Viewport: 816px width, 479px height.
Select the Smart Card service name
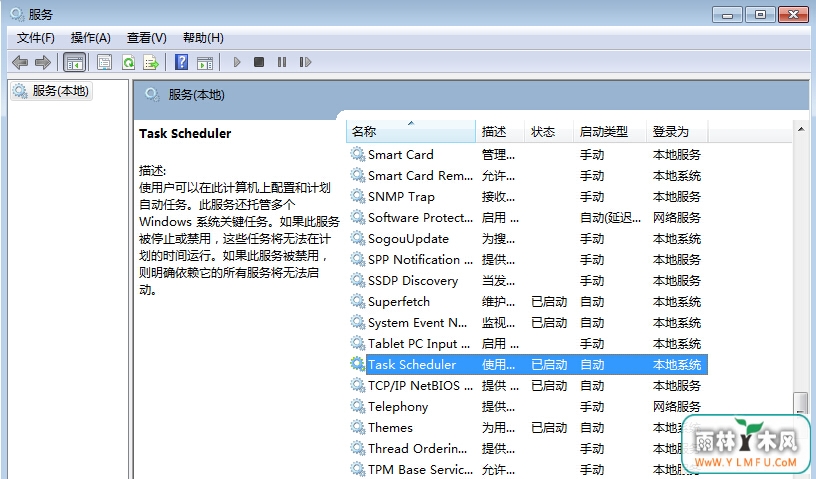(400, 155)
